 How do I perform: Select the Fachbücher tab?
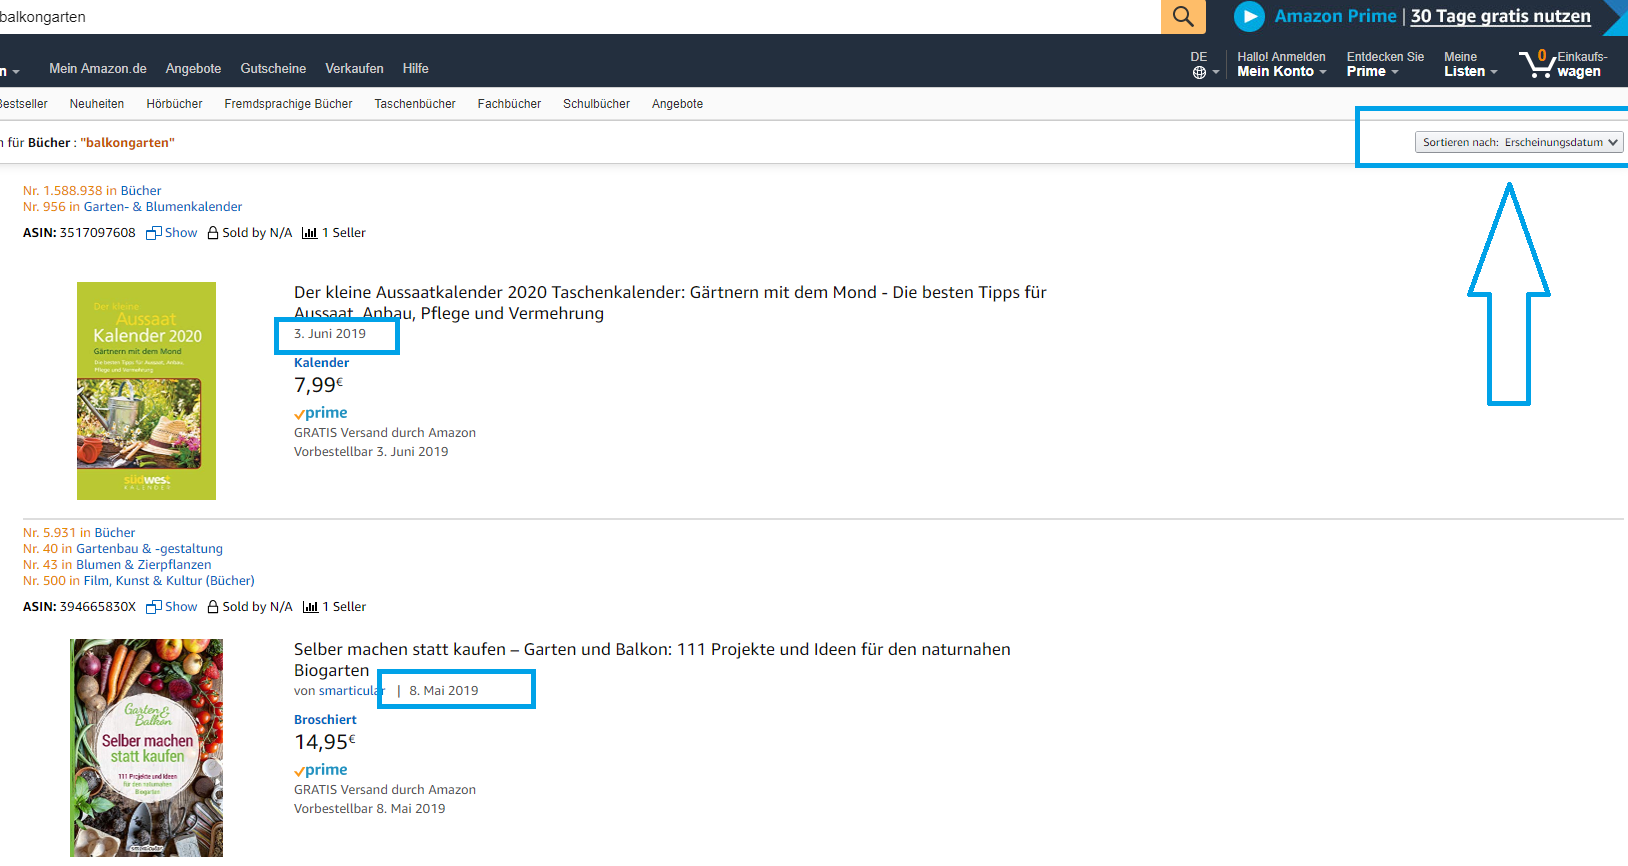pyautogui.click(x=509, y=103)
